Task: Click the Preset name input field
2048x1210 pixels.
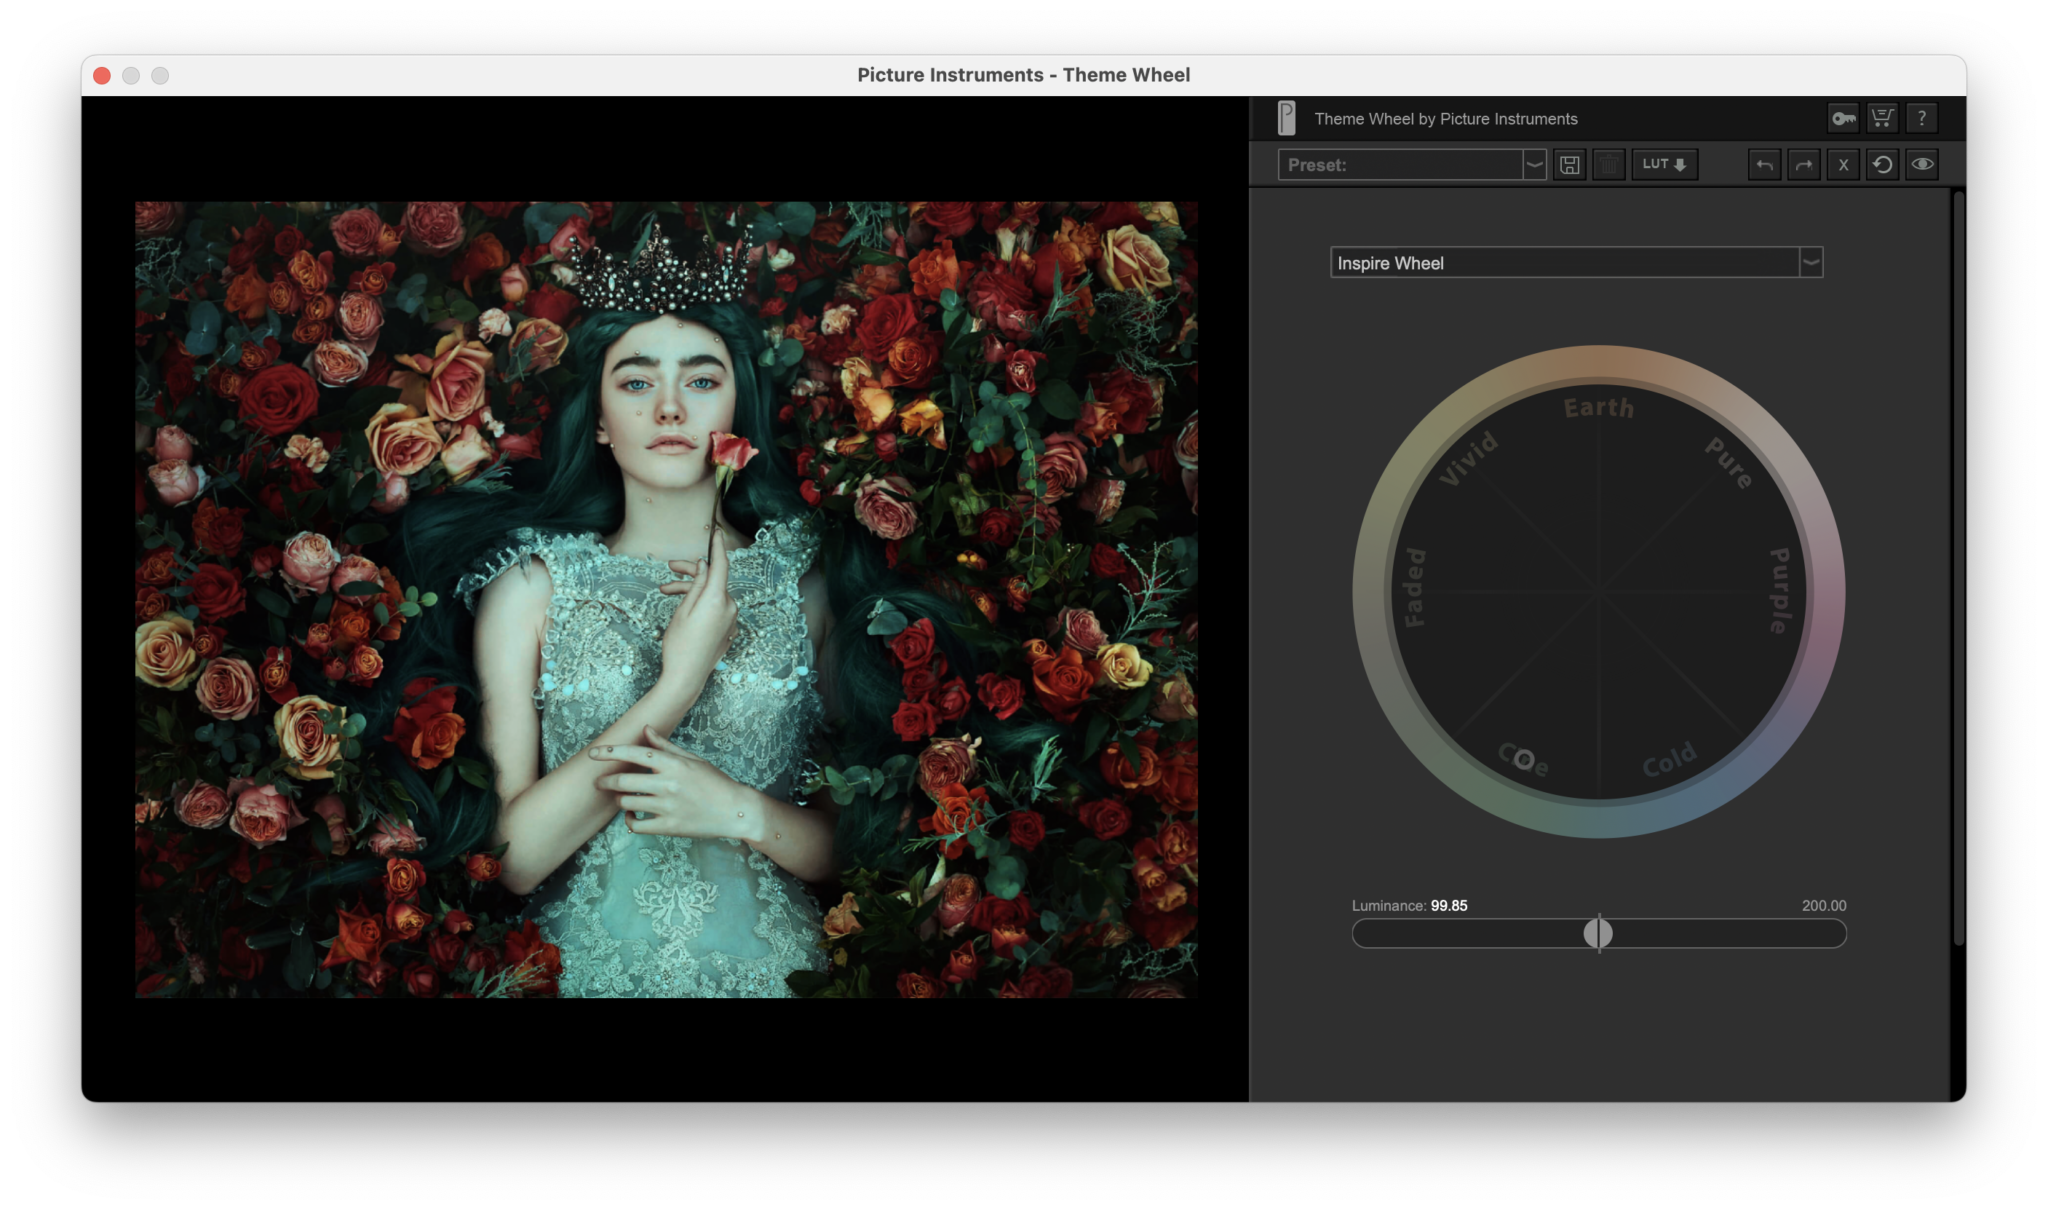Action: 1400,165
